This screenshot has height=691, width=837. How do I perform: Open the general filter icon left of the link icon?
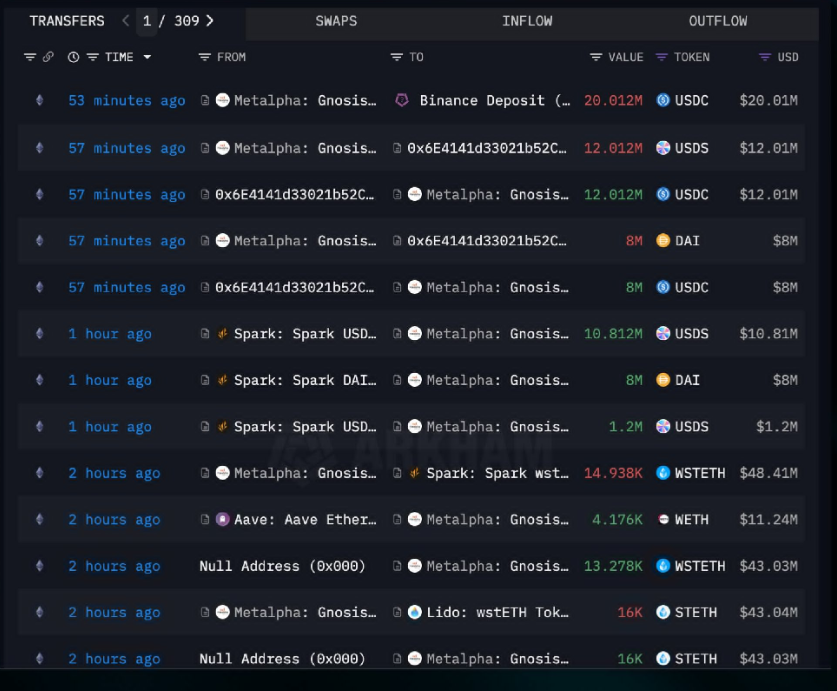[x=30, y=57]
